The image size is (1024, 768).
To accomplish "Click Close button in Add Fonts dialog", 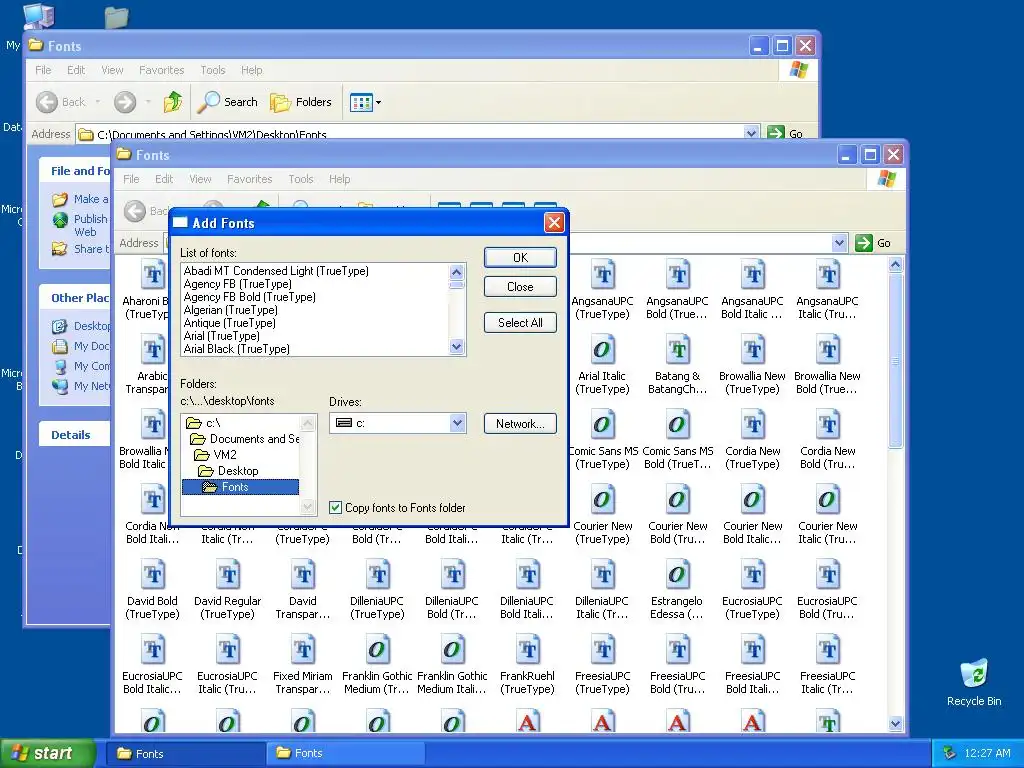I will click(x=520, y=287).
